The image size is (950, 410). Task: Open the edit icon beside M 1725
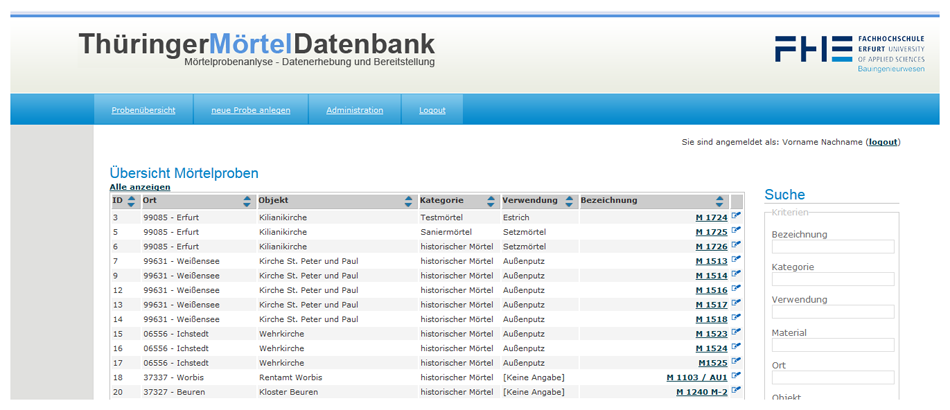pos(736,231)
